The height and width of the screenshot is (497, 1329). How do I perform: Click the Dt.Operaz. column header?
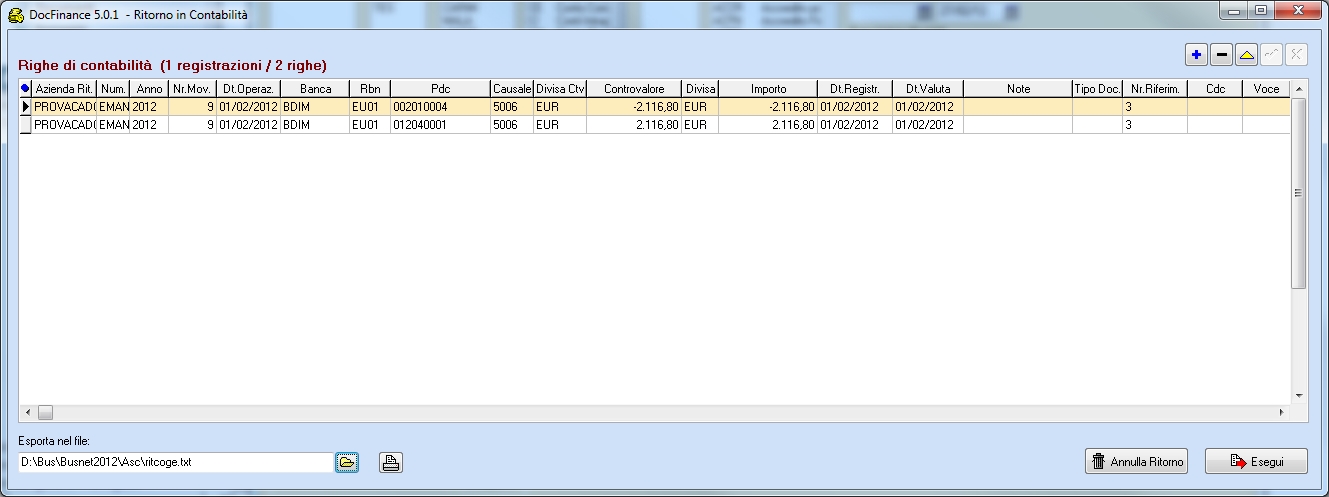248,89
